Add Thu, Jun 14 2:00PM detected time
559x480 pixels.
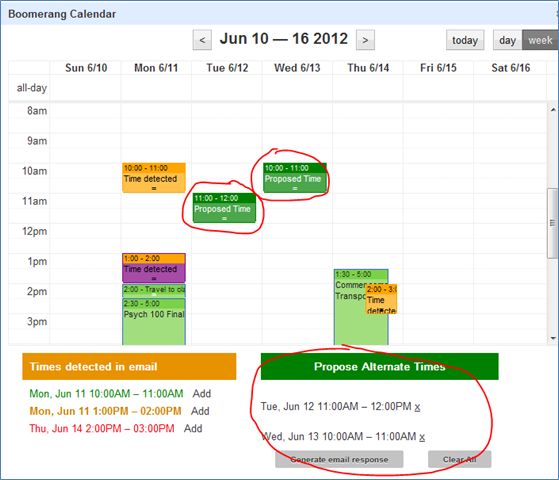point(193,429)
